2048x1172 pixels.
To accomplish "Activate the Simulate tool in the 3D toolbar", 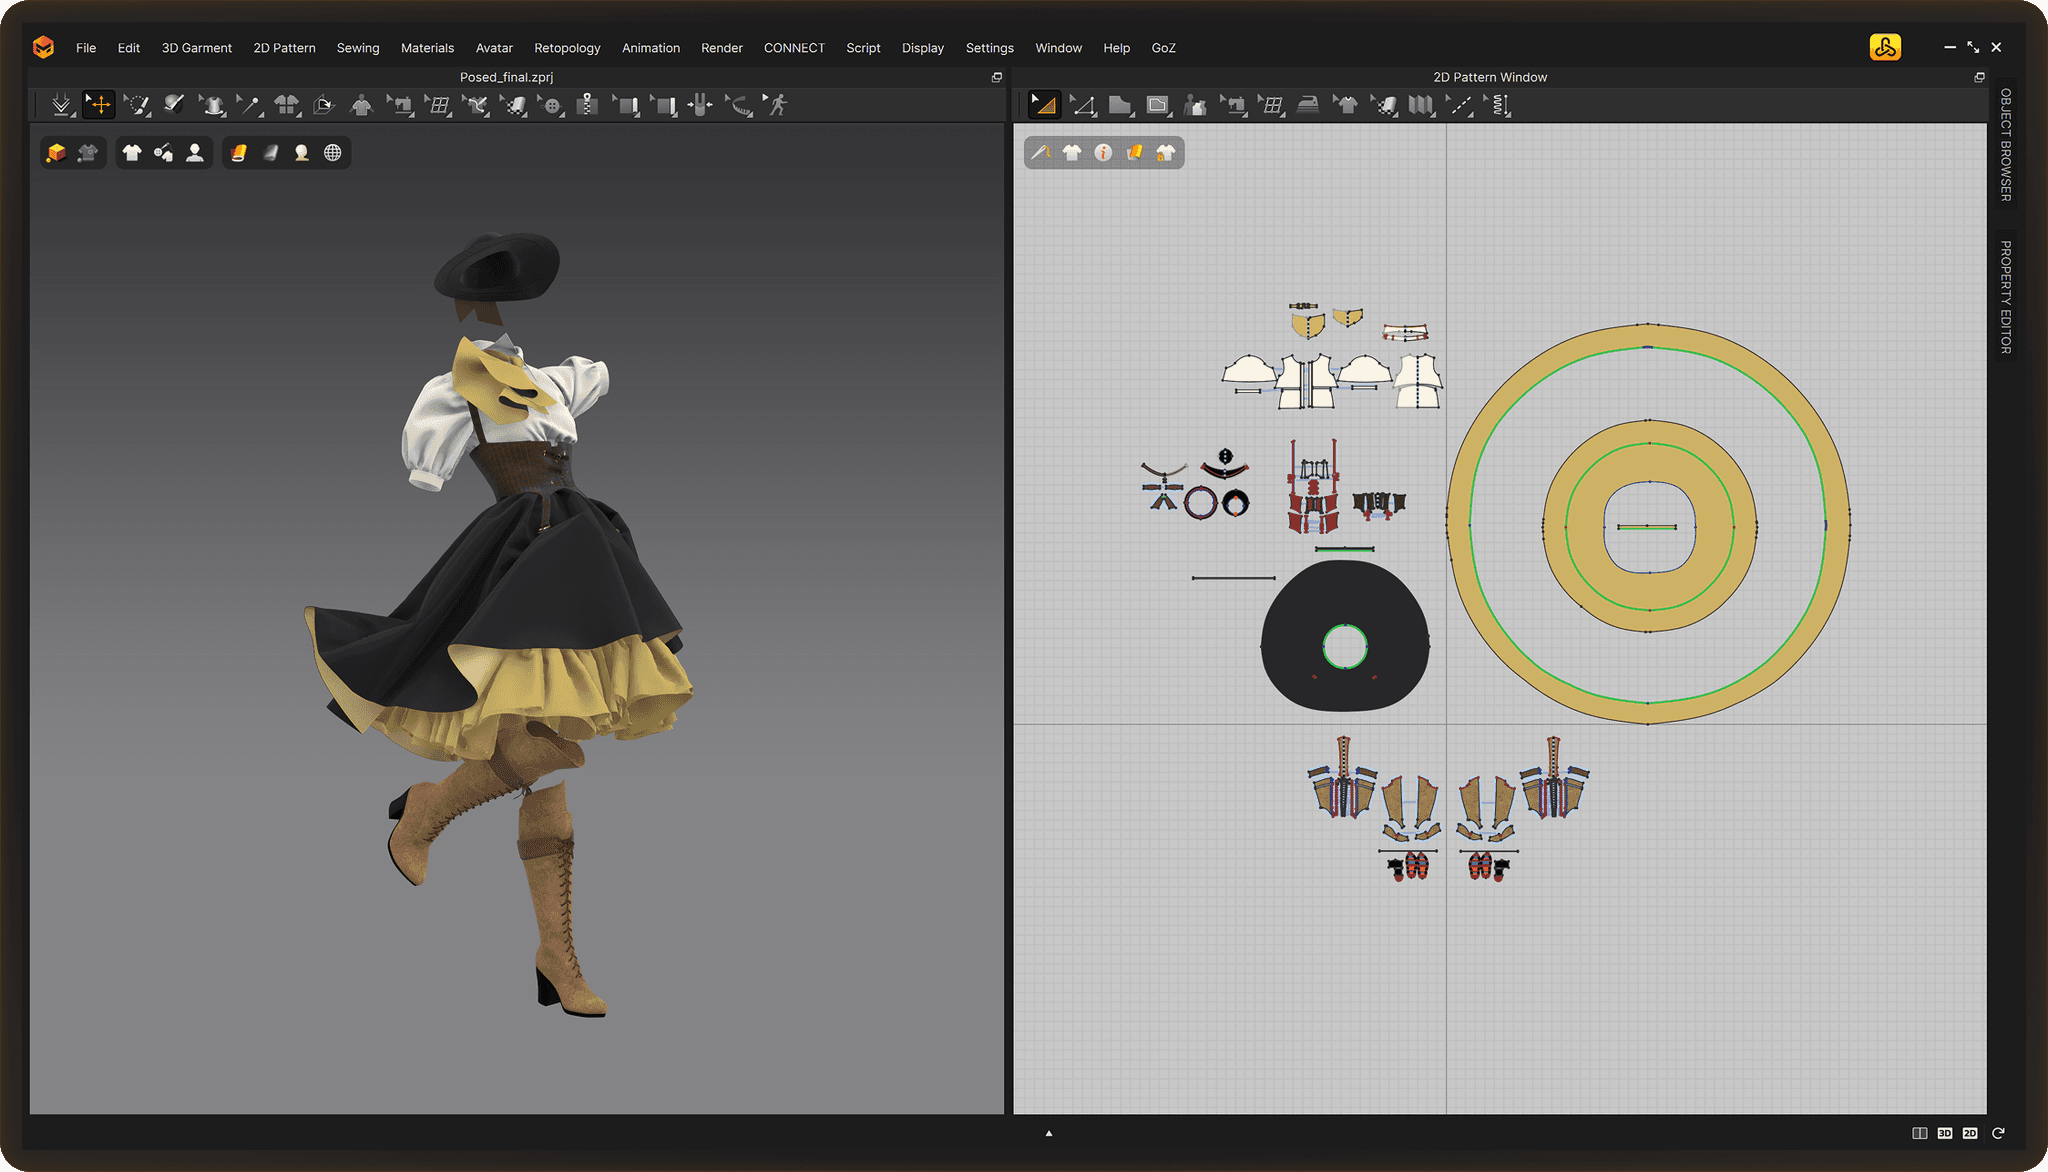I will click(60, 104).
